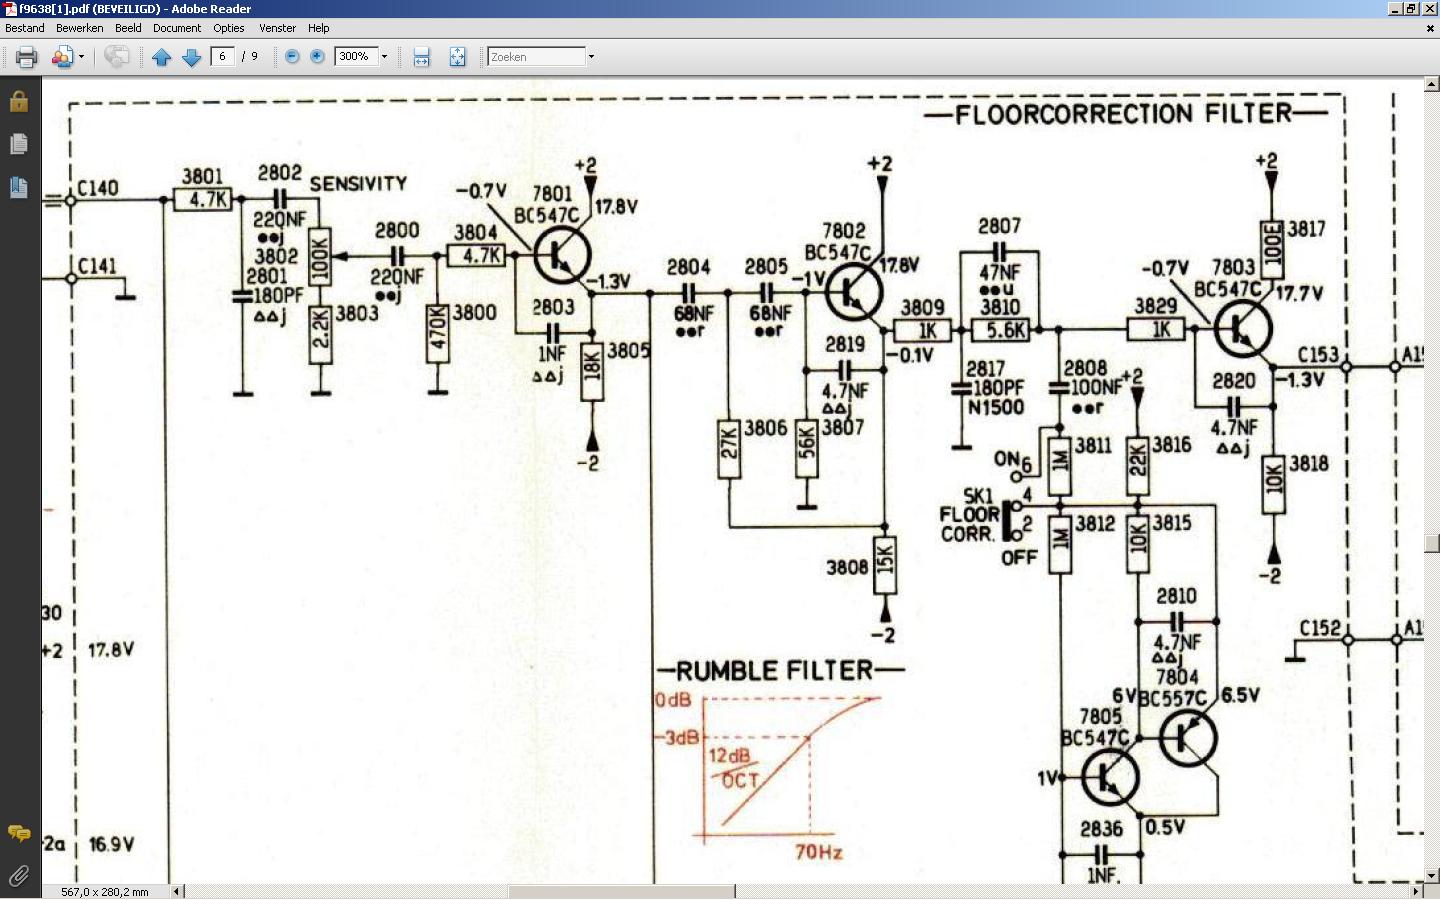1440x900 pixels.
Task: Expand the Zoeken search options dropdown
Action: point(591,57)
